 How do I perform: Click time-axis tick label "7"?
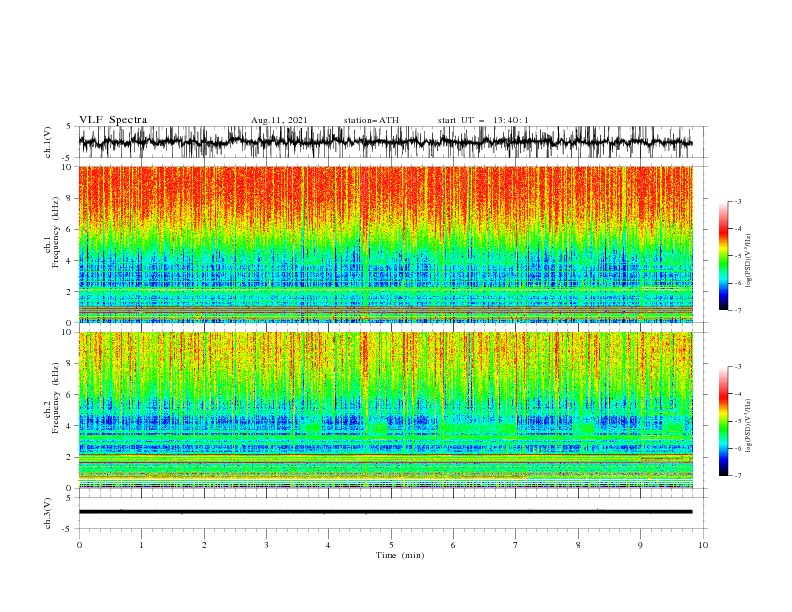tap(516, 545)
